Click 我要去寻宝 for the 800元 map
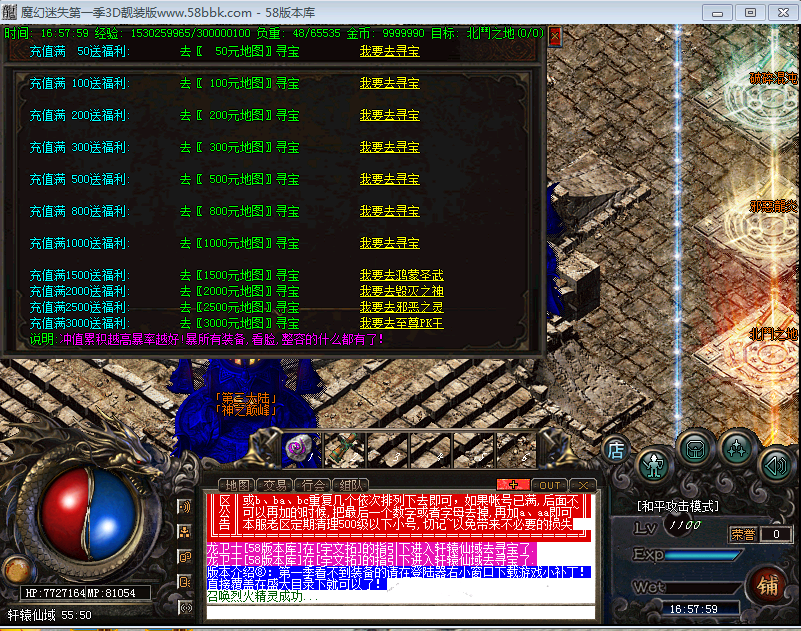Image resolution: width=801 pixels, height=631 pixels. [390, 211]
